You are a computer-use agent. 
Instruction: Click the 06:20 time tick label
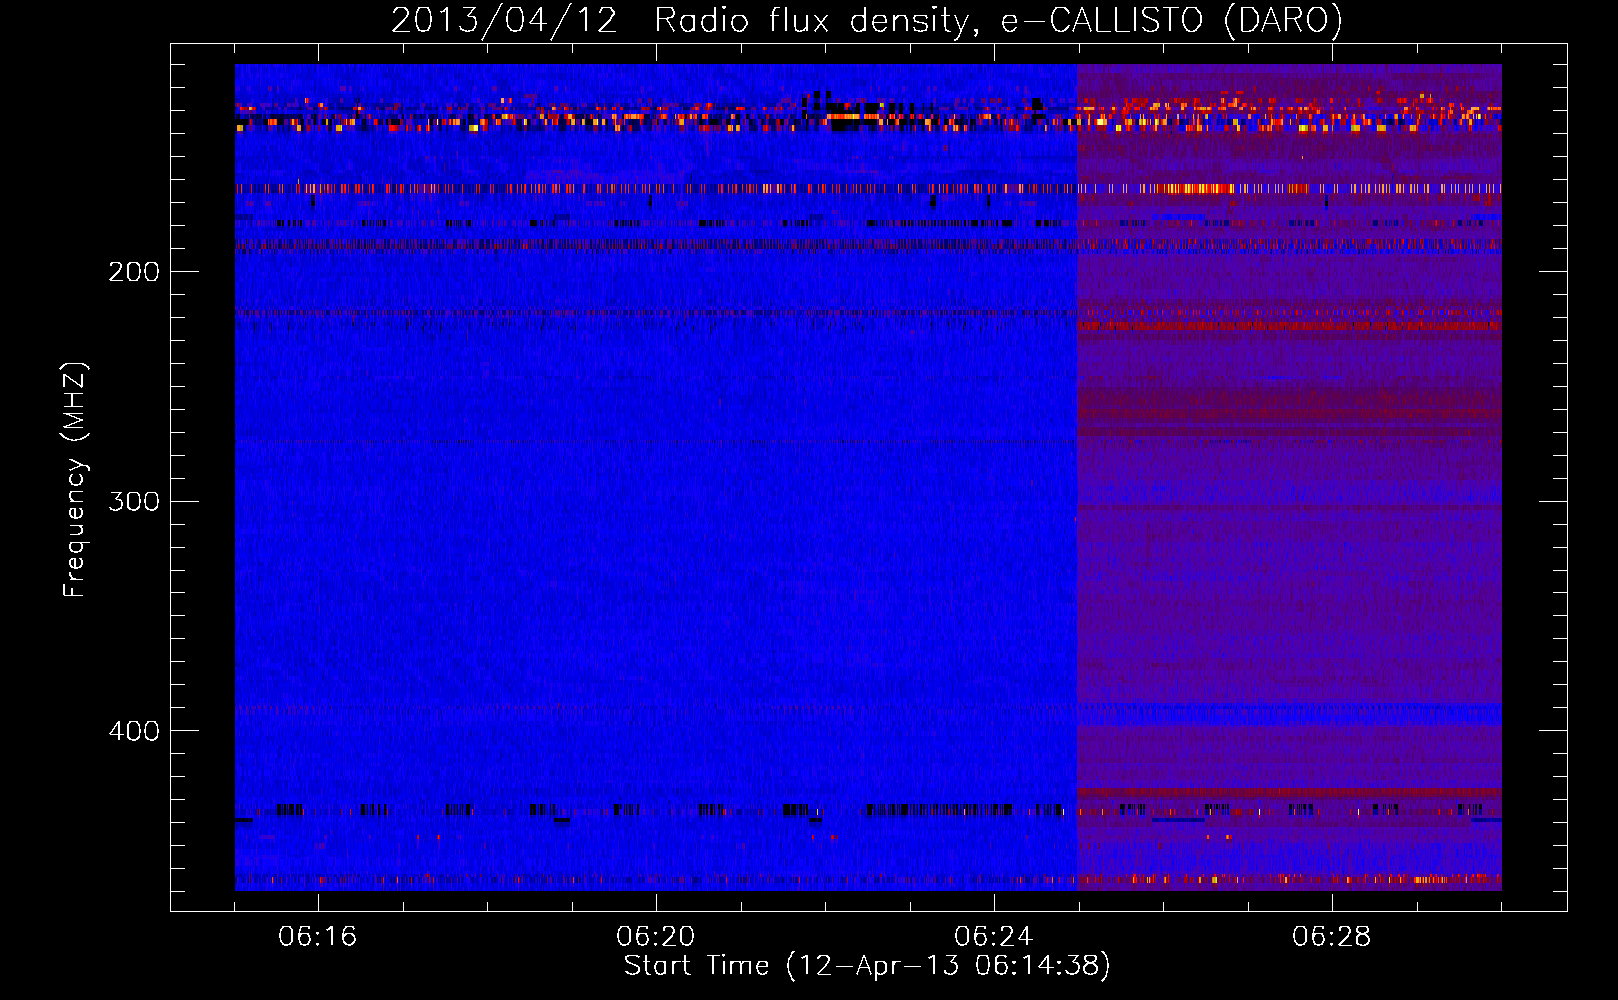click(x=656, y=937)
